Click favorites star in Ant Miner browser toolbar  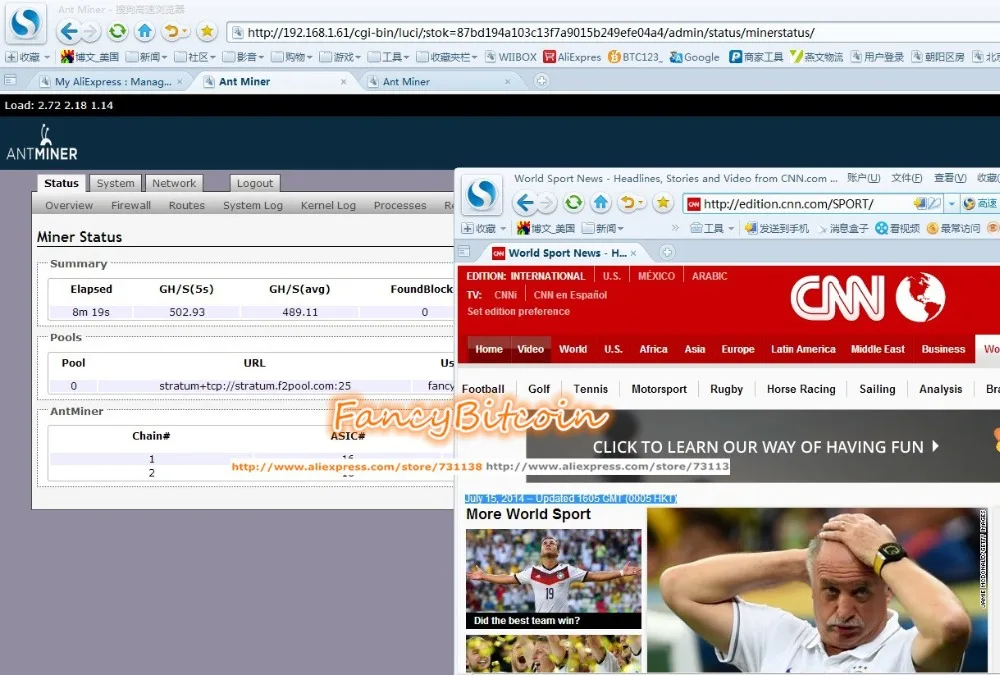tap(207, 31)
